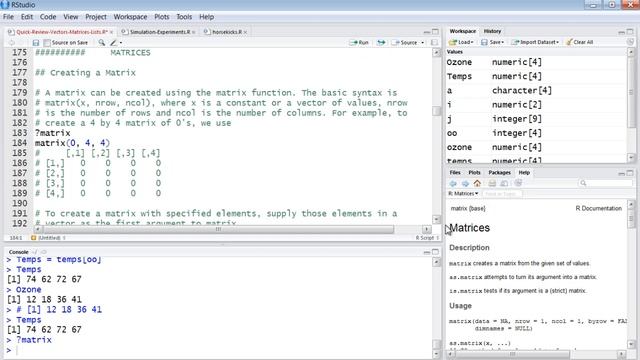The image size is (640, 360).
Task: Maximize the Console pane
Action: coord(435,252)
